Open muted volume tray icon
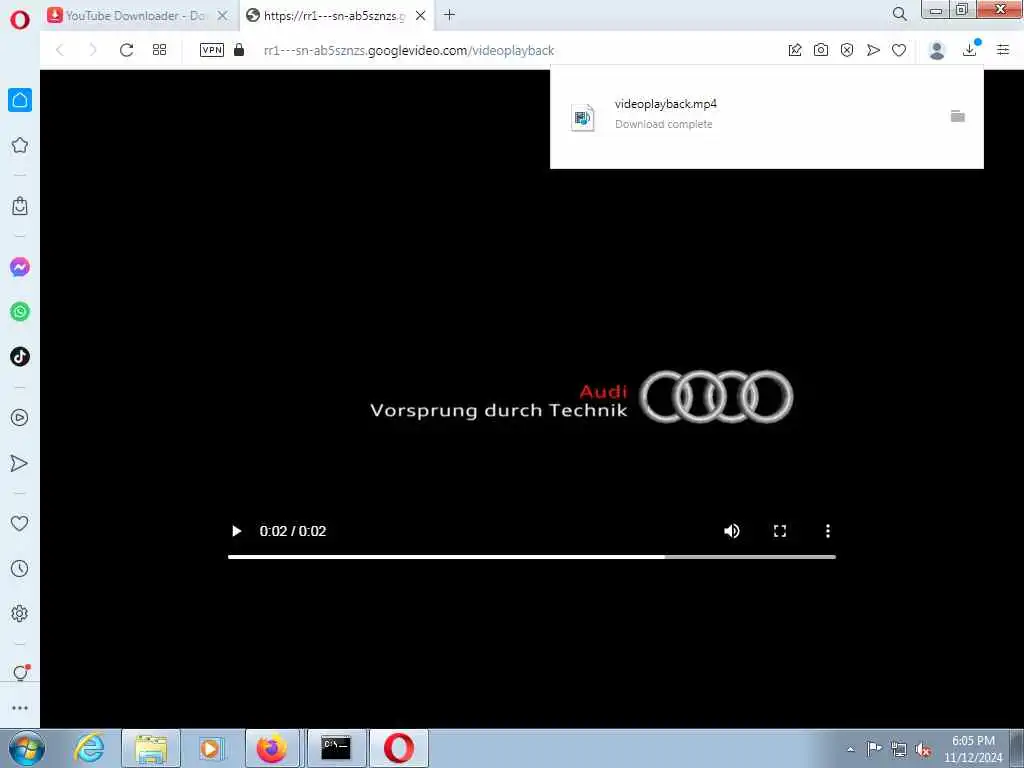The height and width of the screenshot is (768, 1024). coord(923,750)
